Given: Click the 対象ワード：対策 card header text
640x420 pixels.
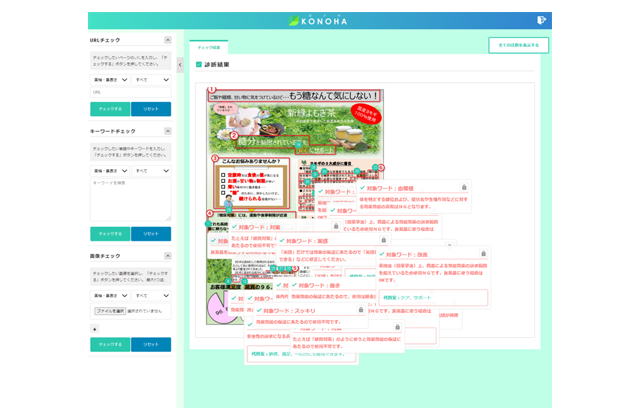Looking at the screenshot, I should click(x=259, y=227).
